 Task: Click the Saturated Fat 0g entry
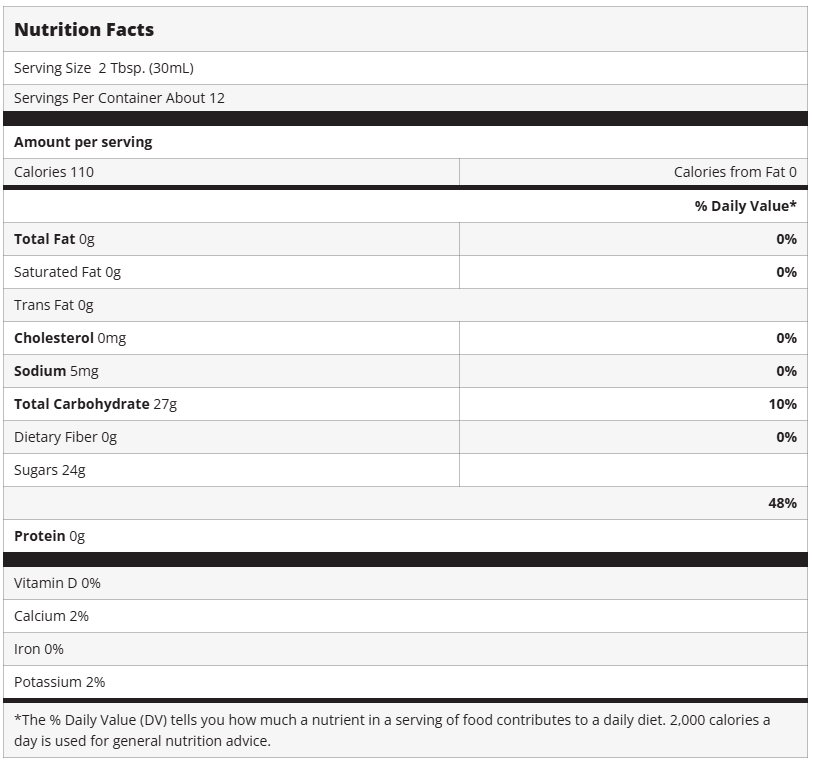pos(67,272)
